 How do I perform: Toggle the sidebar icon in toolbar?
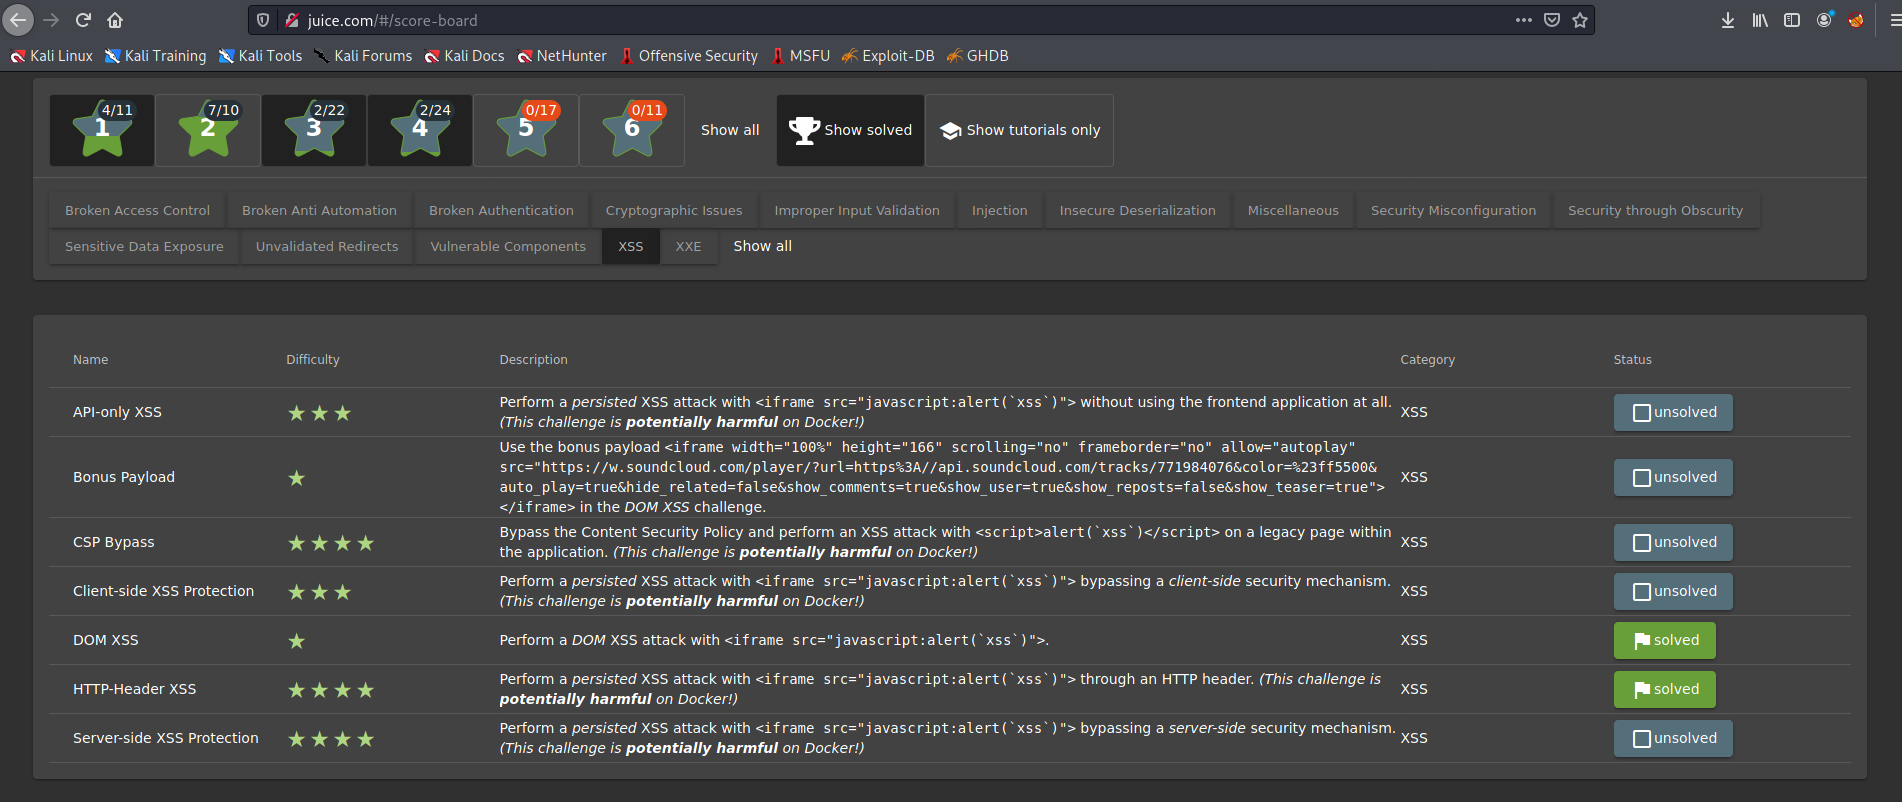[x=1792, y=20]
